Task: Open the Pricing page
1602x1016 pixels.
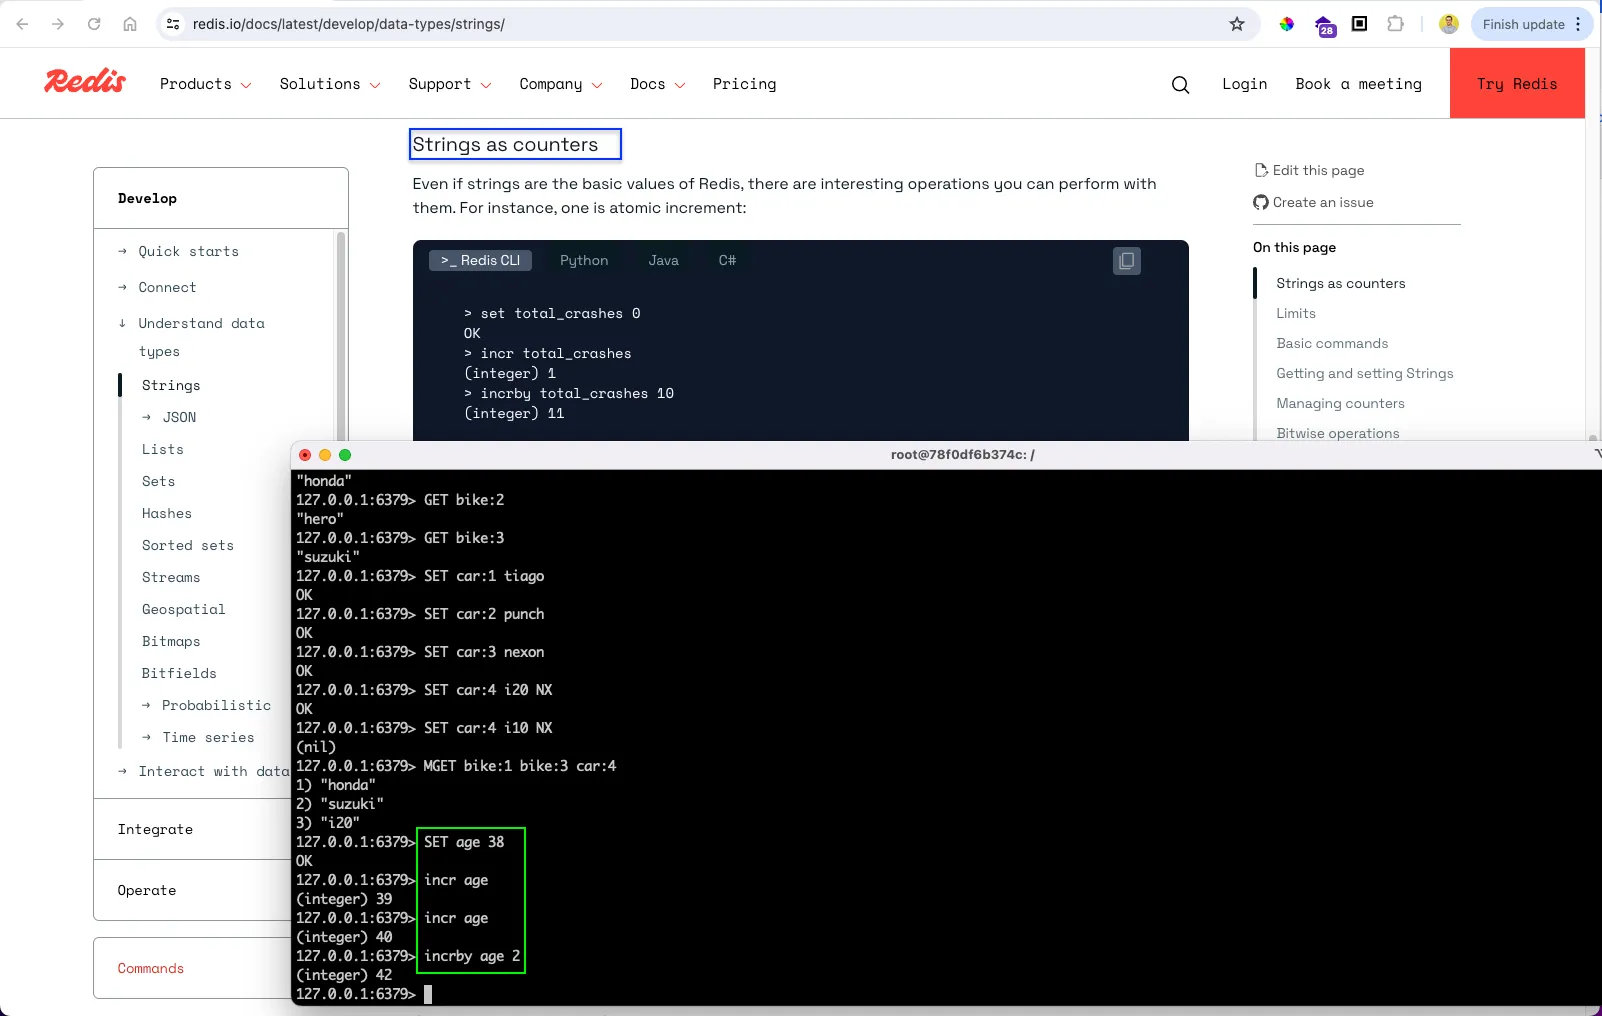Action: pos(744,84)
